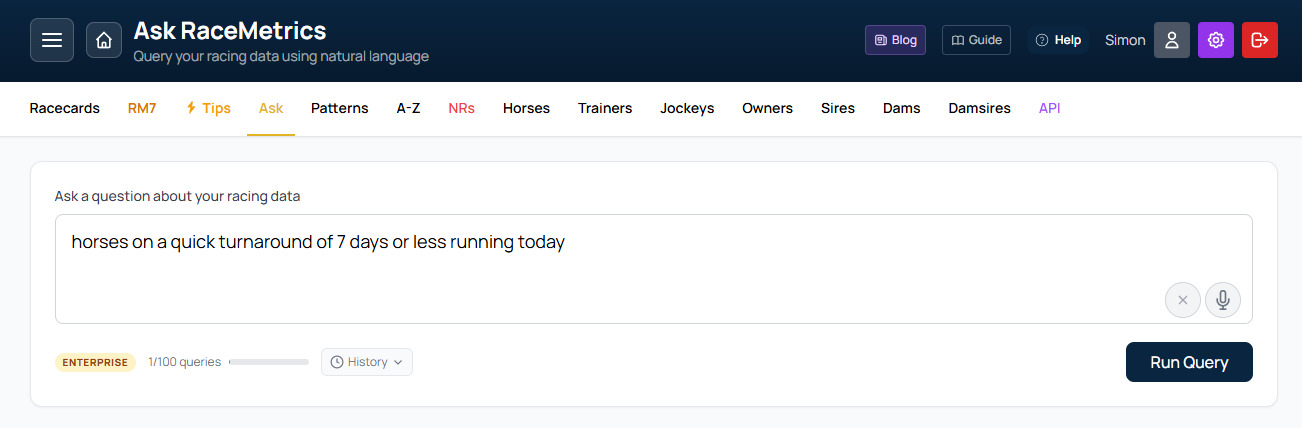Open the Help button
The image size is (1302, 428).
point(1058,40)
